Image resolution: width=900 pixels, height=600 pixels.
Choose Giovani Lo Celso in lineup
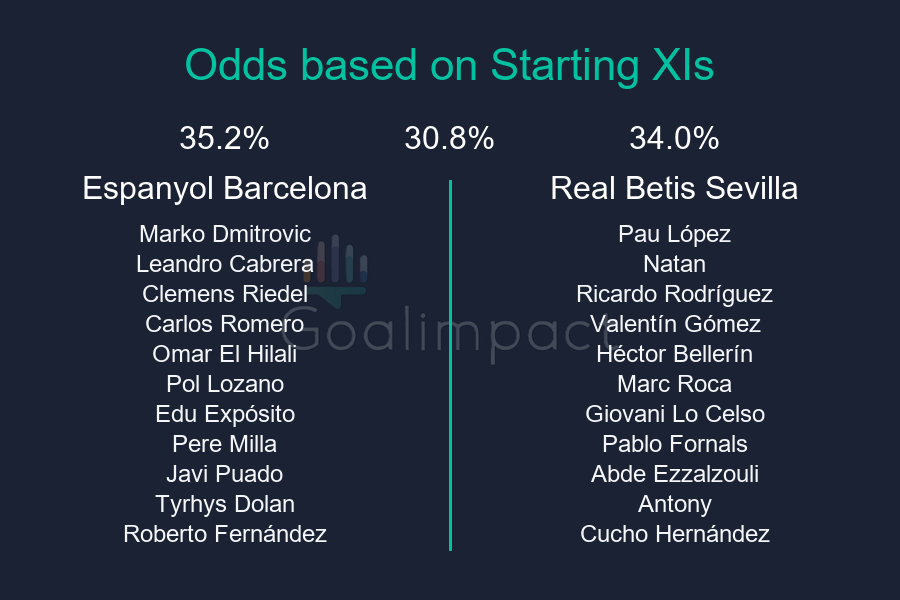pos(674,414)
